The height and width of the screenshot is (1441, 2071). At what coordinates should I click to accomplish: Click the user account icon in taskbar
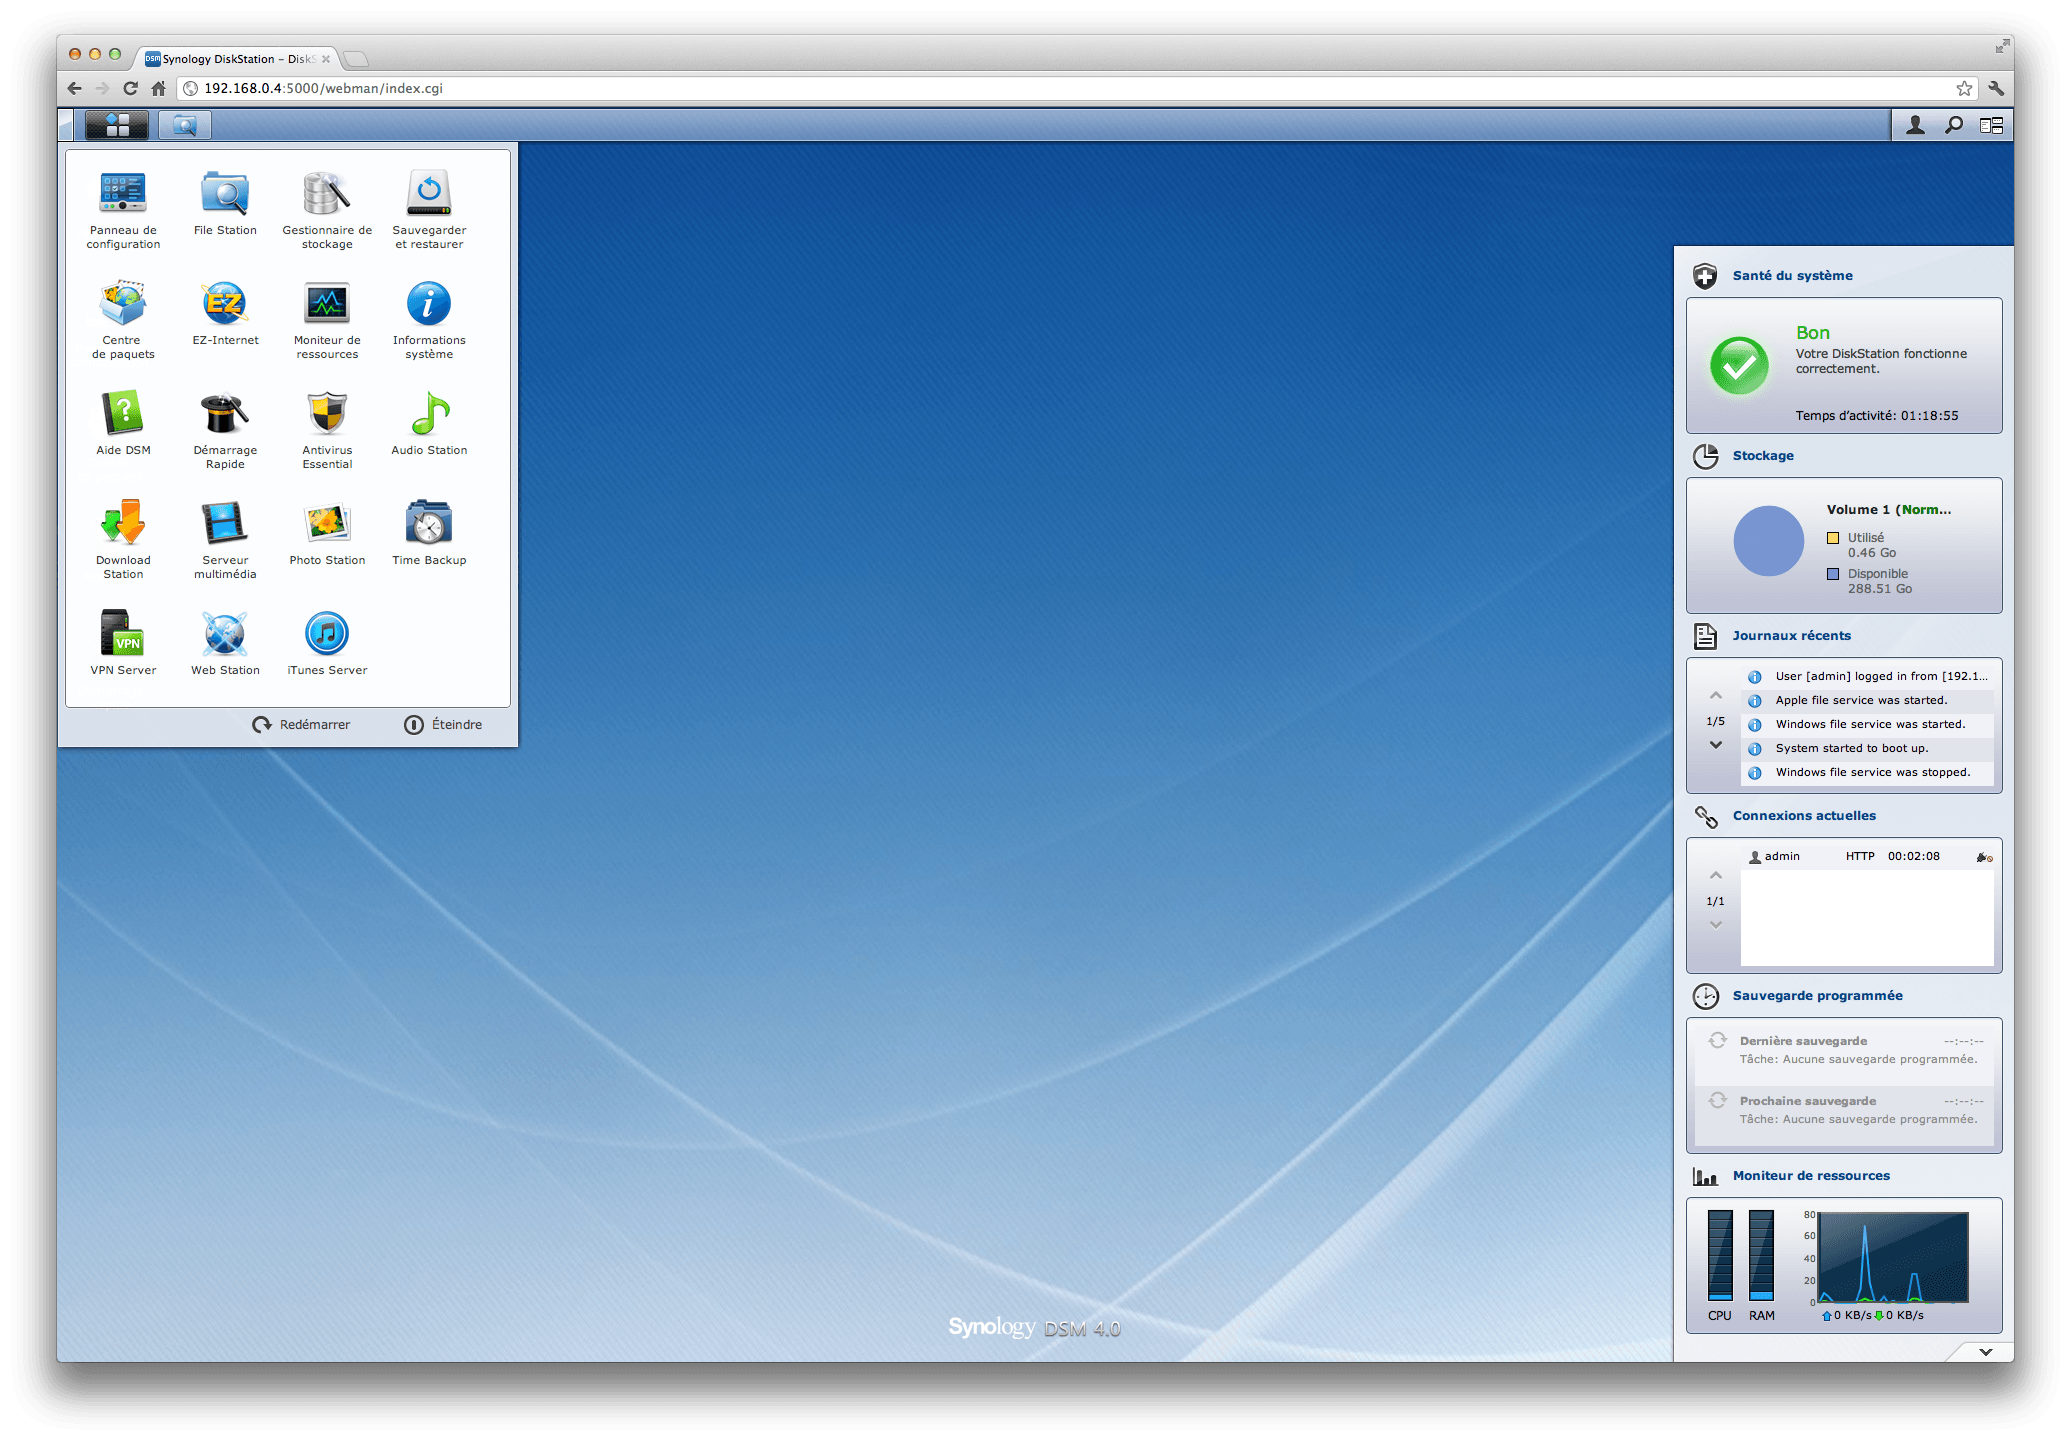pyautogui.click(x=1915, y=125)
